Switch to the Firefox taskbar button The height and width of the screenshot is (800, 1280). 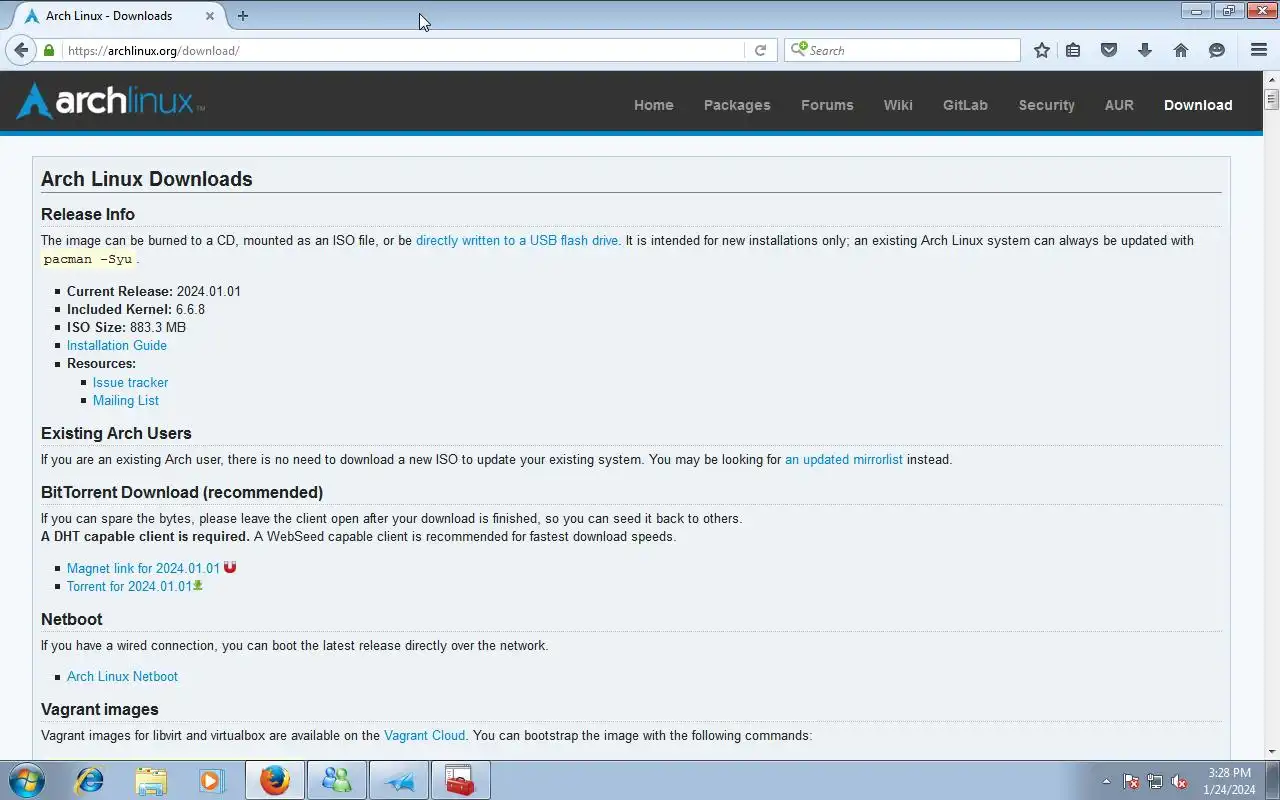275,780
